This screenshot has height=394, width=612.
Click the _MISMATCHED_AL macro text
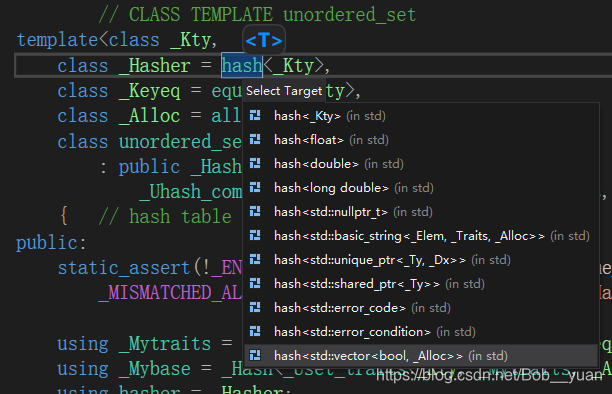point(171,293)
